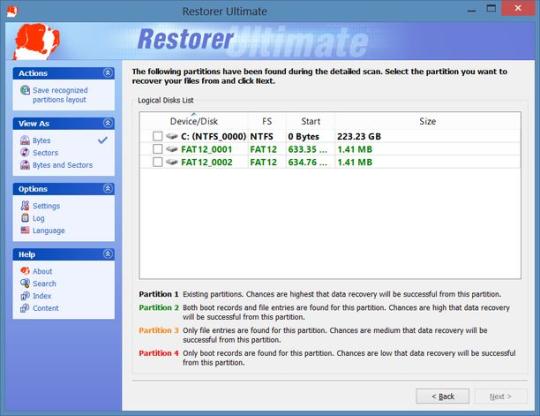Click the Log clipboard icon
The width and height of the screenshot is (540, 416).
[25, 218]
